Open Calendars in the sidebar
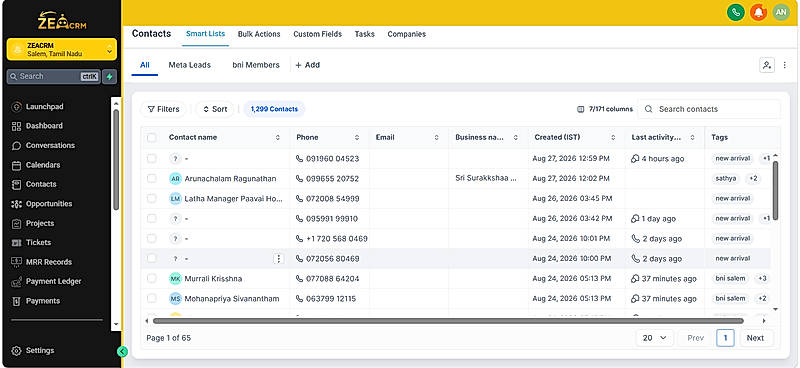Screen dimensions: 800x368 [43, 165]
